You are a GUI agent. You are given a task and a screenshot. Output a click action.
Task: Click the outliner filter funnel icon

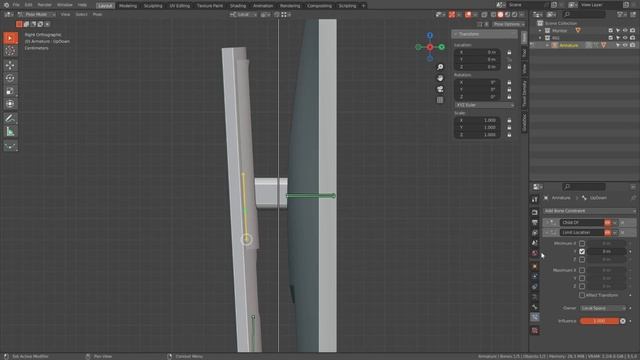pos(621,14)
